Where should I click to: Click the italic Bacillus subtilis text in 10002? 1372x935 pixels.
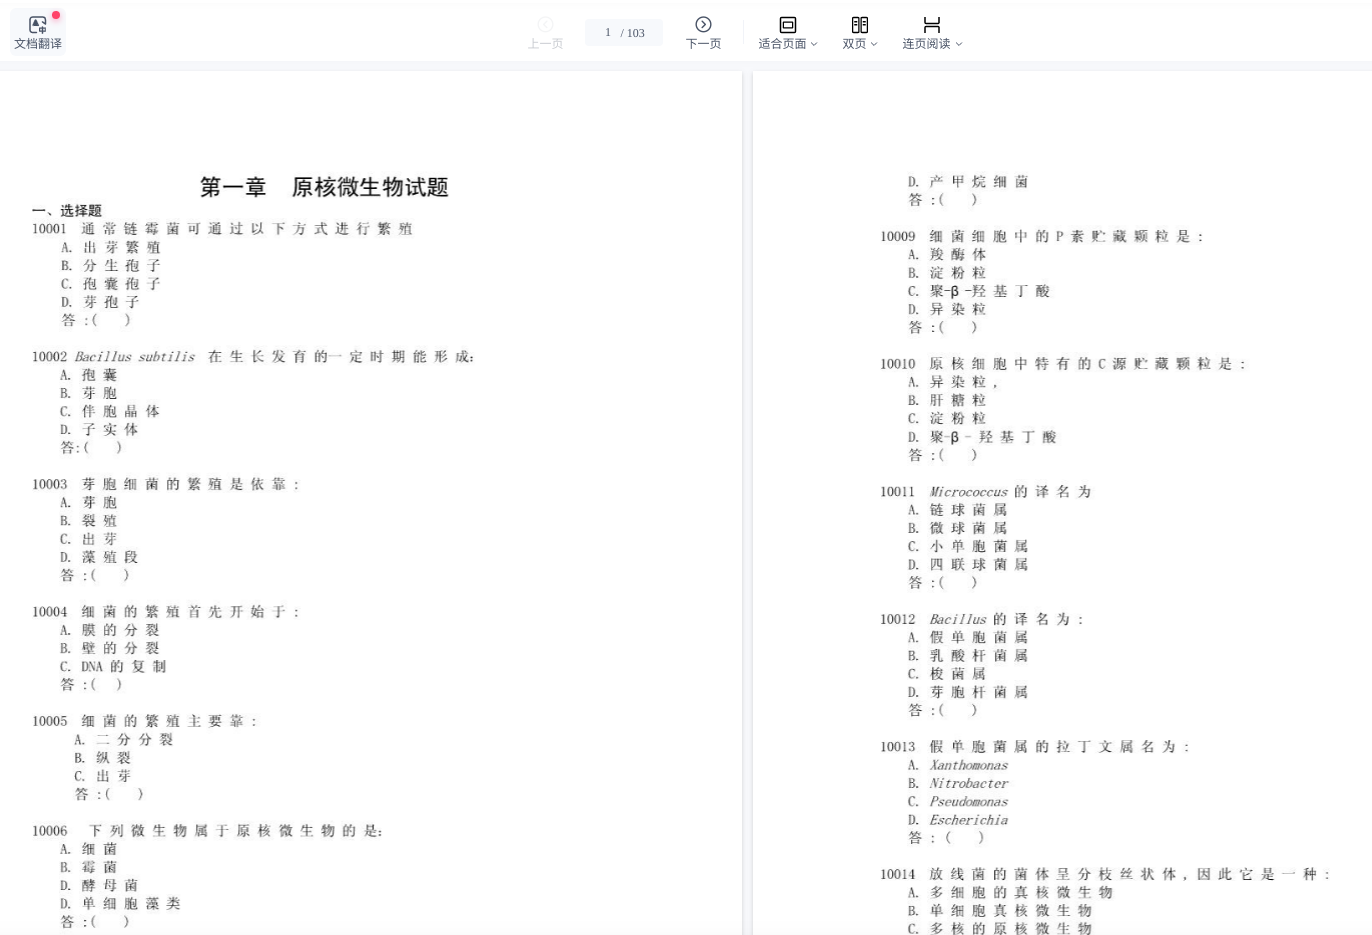point(134,357)
